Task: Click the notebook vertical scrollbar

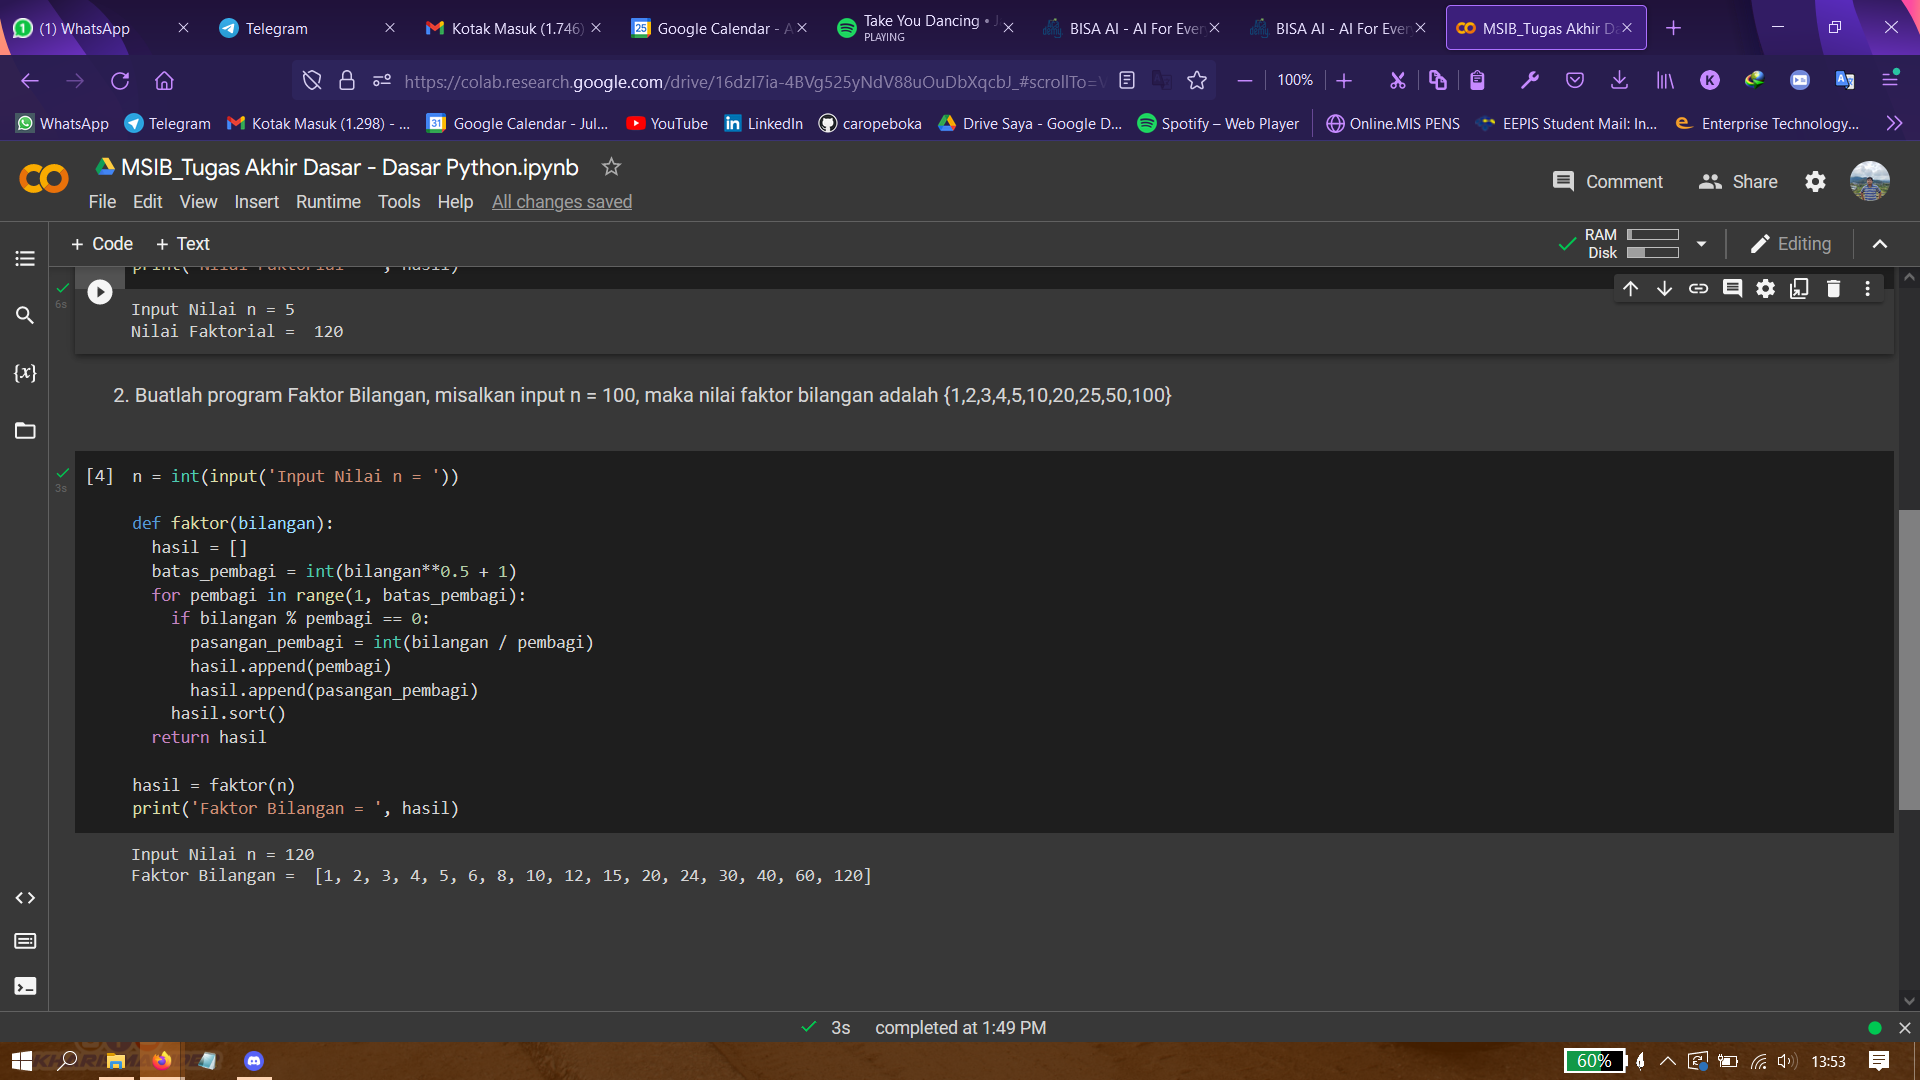Action: [x=1908, y=660]
